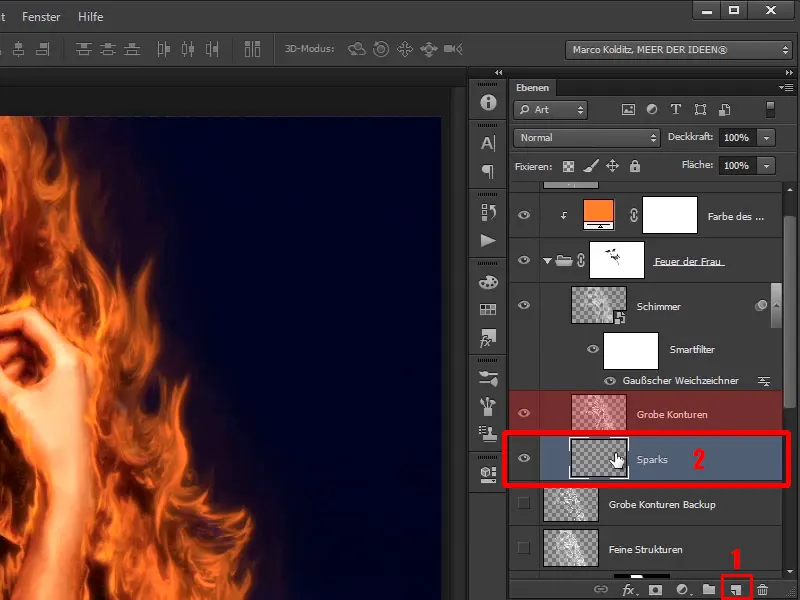Select the 3D camera zoom icon
The width and height of the screenshot is (800, 600).
pos(453,49)
